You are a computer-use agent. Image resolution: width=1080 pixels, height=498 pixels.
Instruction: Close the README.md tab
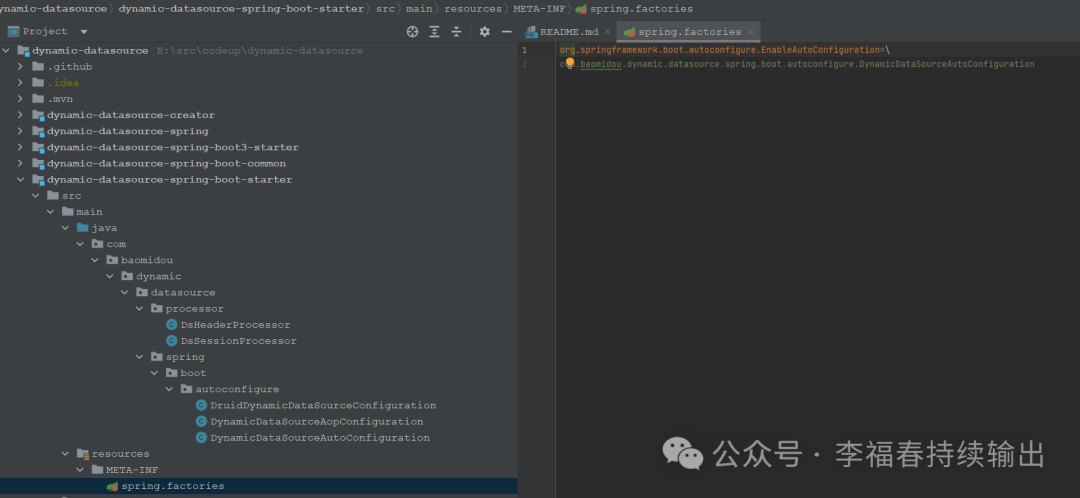tap(608, 32)
